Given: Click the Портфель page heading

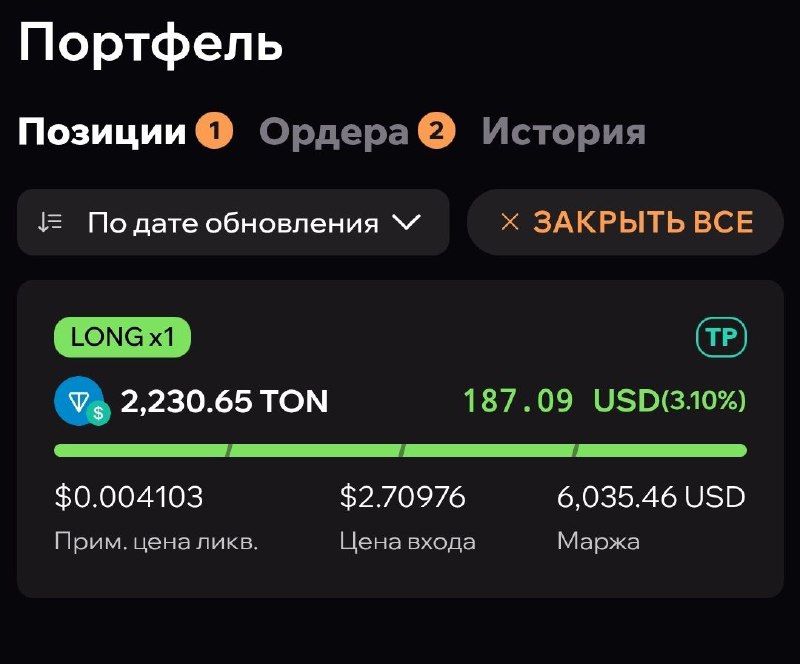Looking at the screenshot, I should pyautogui.click(x=150, y=44).
